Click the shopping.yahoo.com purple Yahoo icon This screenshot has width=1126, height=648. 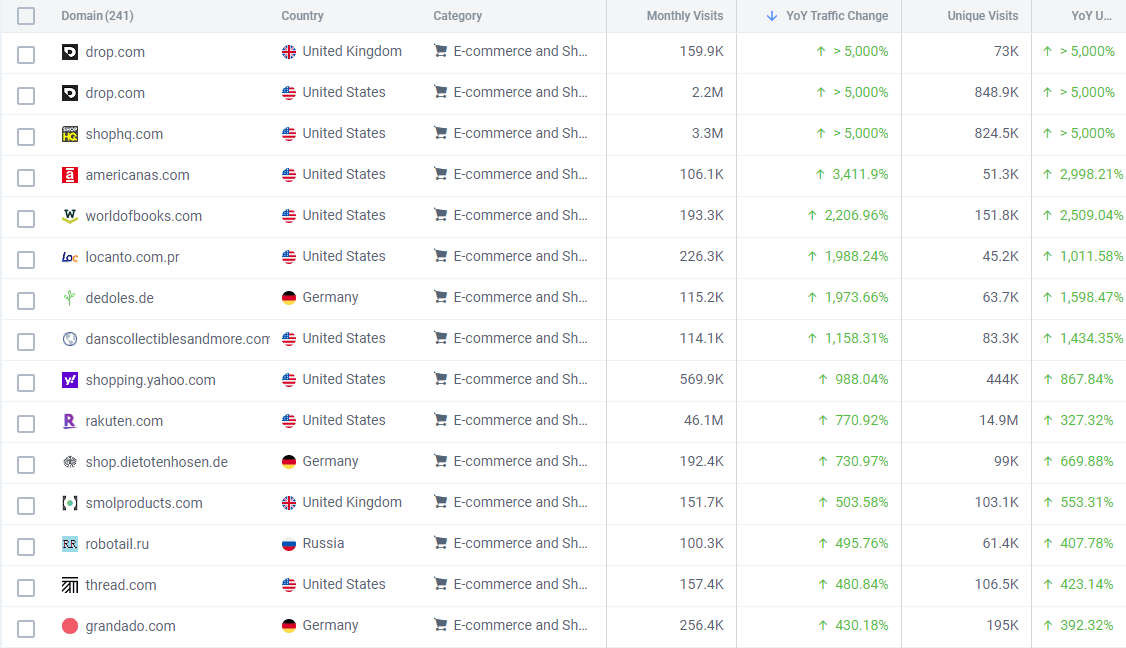point(70,380)
